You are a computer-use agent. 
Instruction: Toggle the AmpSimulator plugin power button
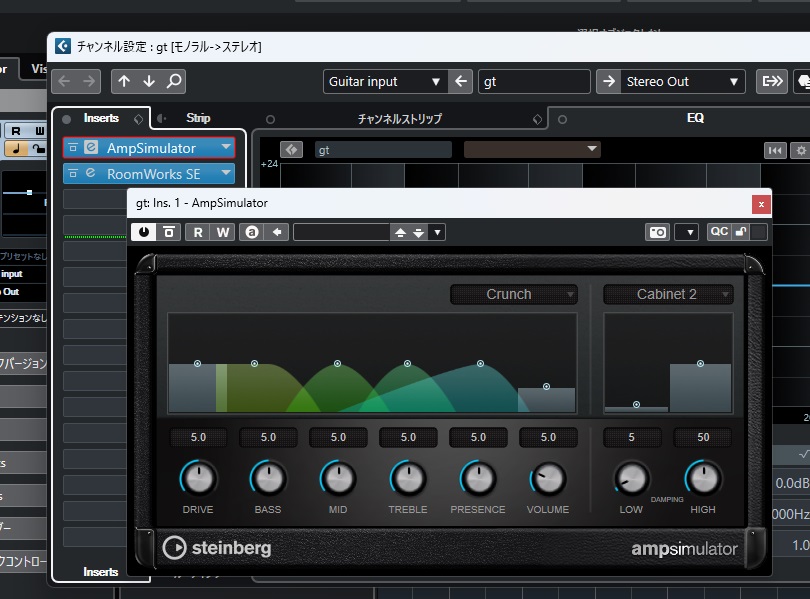click(144, 232)
